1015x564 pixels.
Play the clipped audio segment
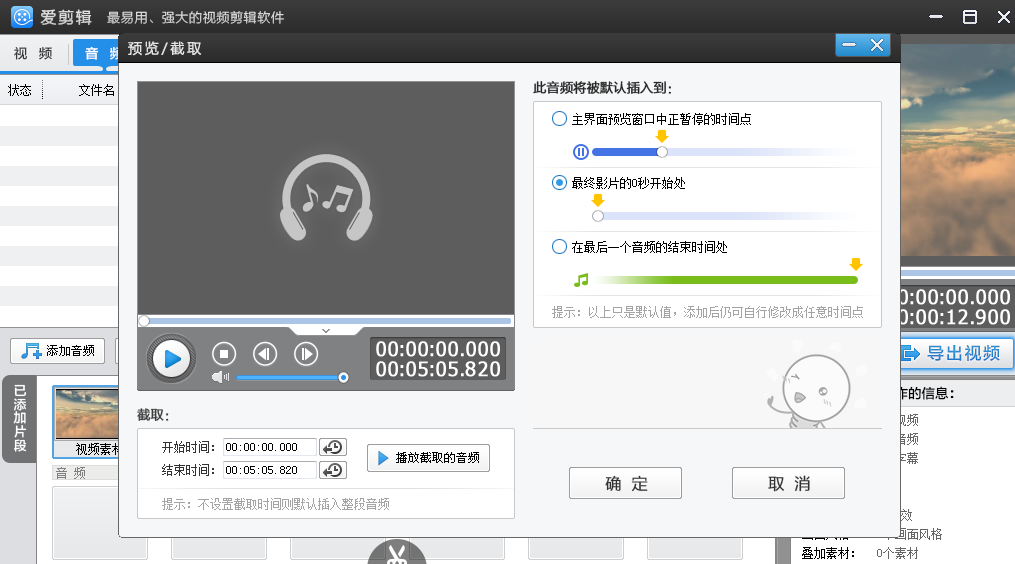[428, 458]
